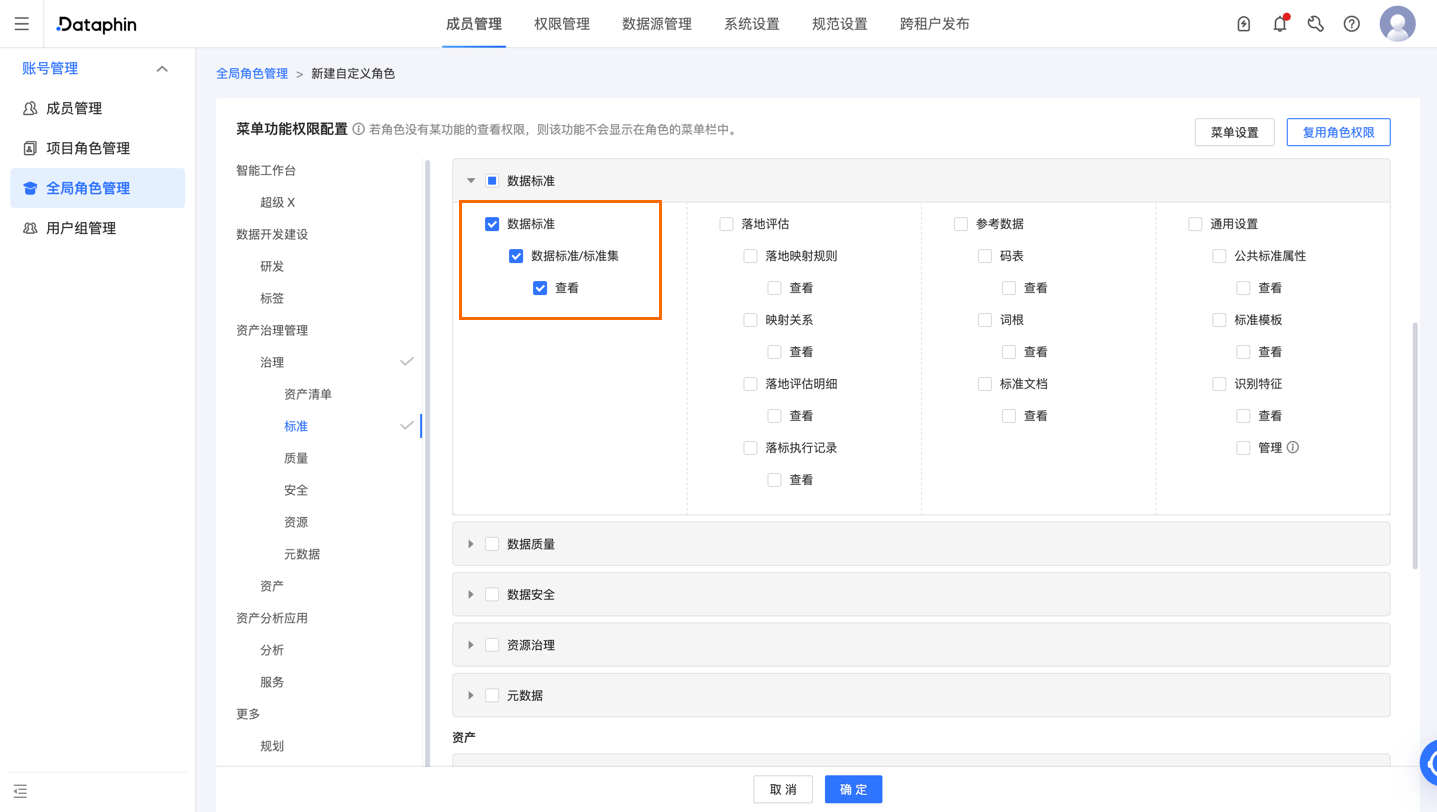
Task: Click the 用户组管理 sidebar icon
Action: coord(30,228)
